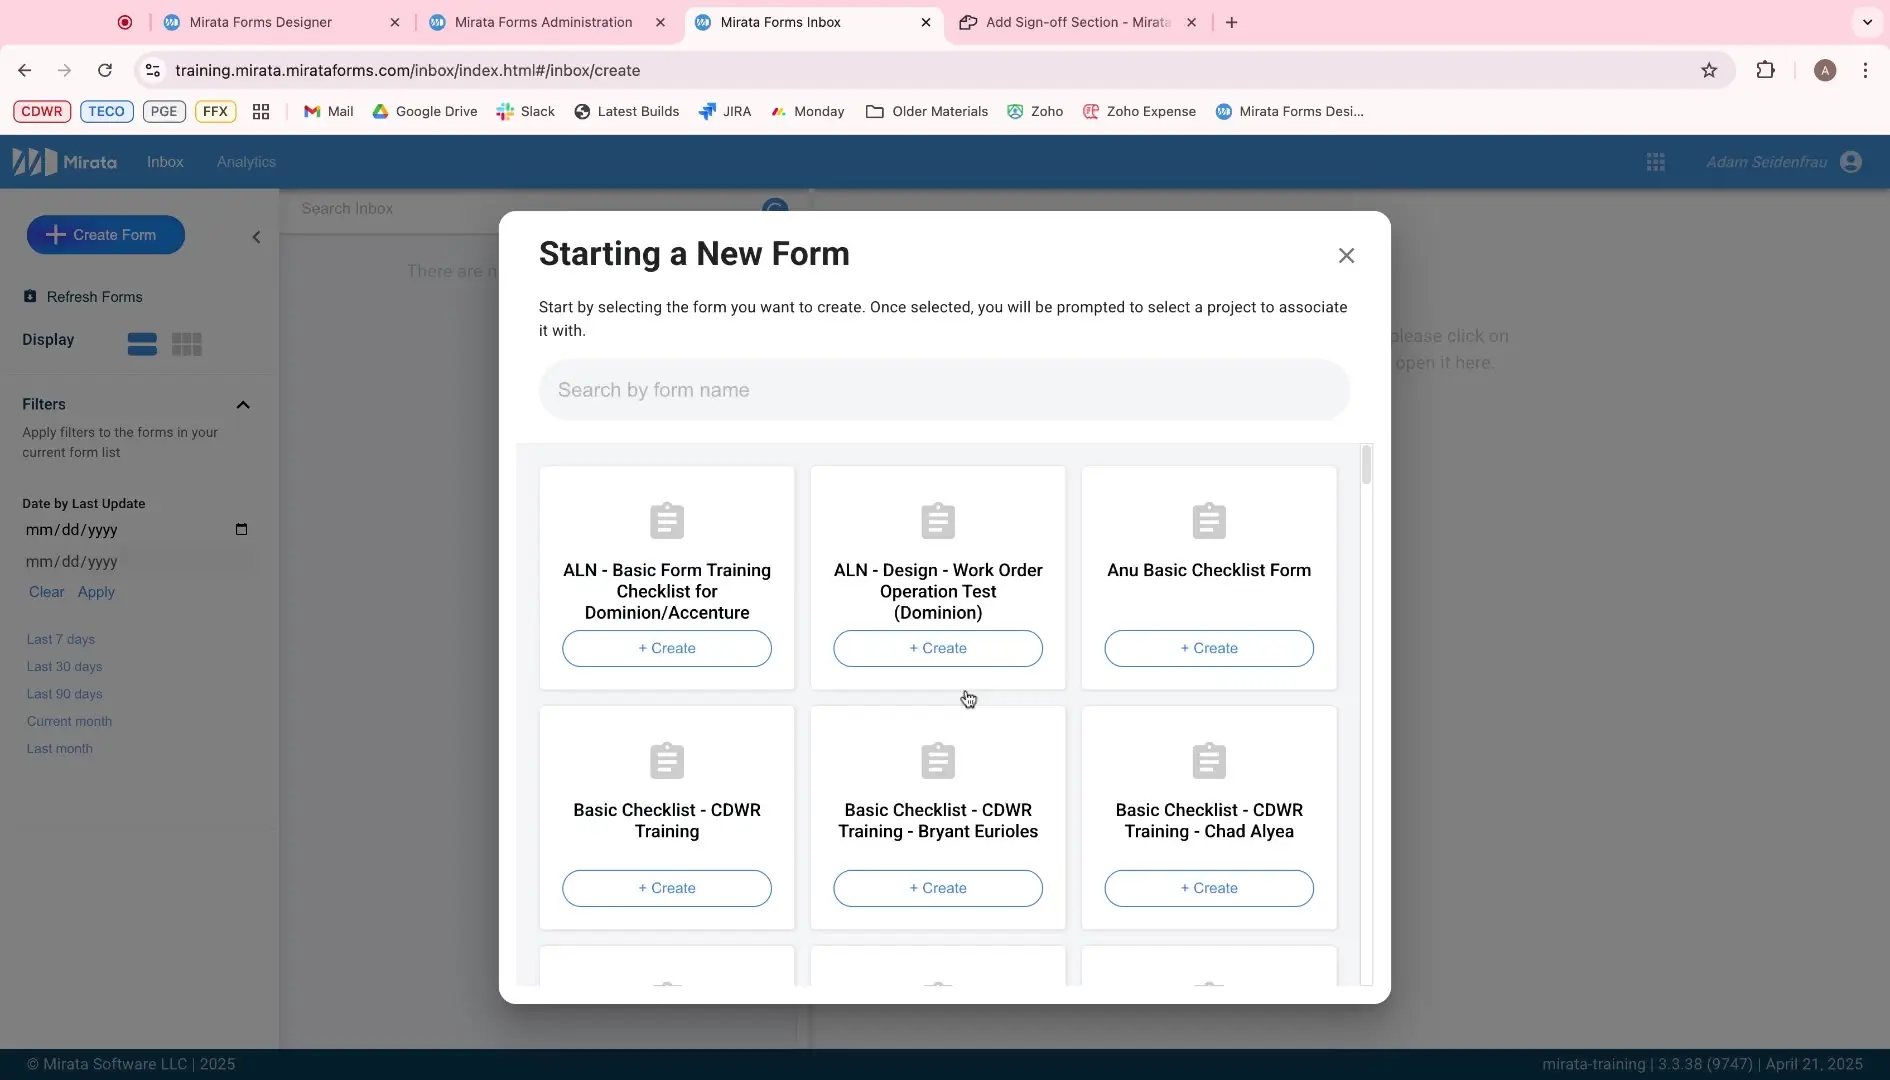Viewport: 1890px width, 1080px height.
Task: Reload the current page
Action: 105,70
